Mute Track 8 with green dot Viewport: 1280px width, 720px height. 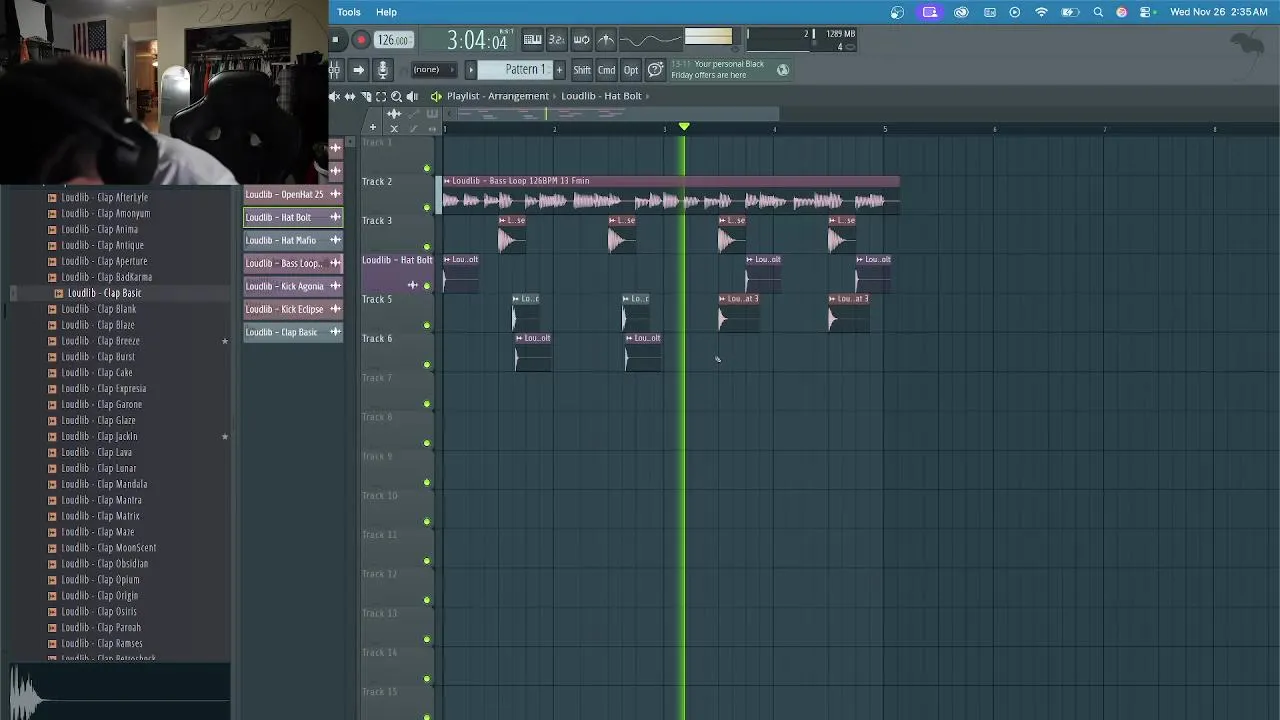pos(428,443)
